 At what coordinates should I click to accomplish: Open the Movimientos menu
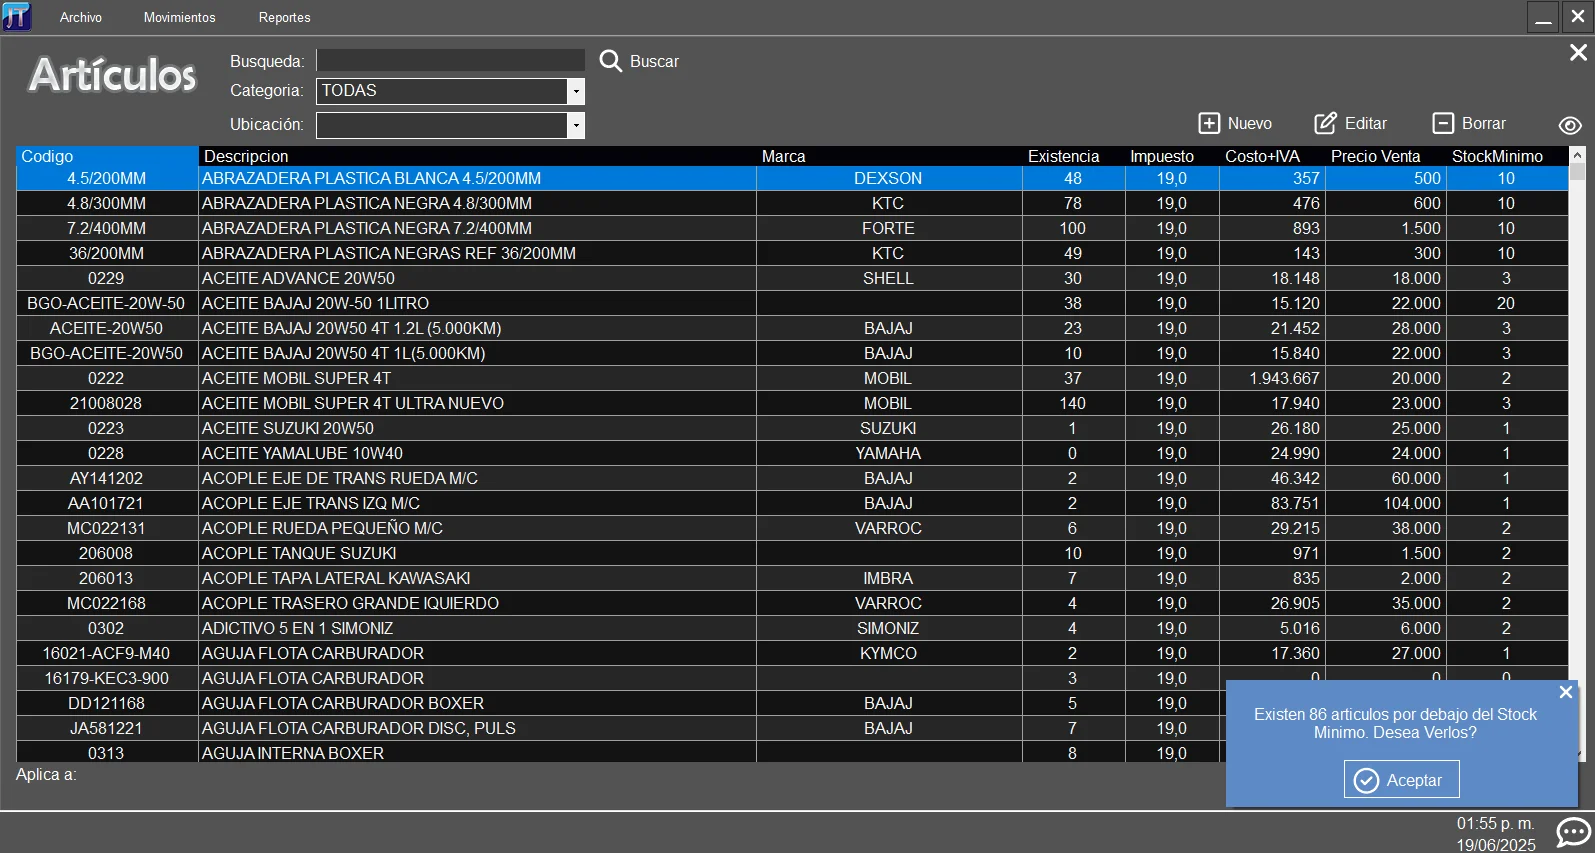[x=179, y=17]
